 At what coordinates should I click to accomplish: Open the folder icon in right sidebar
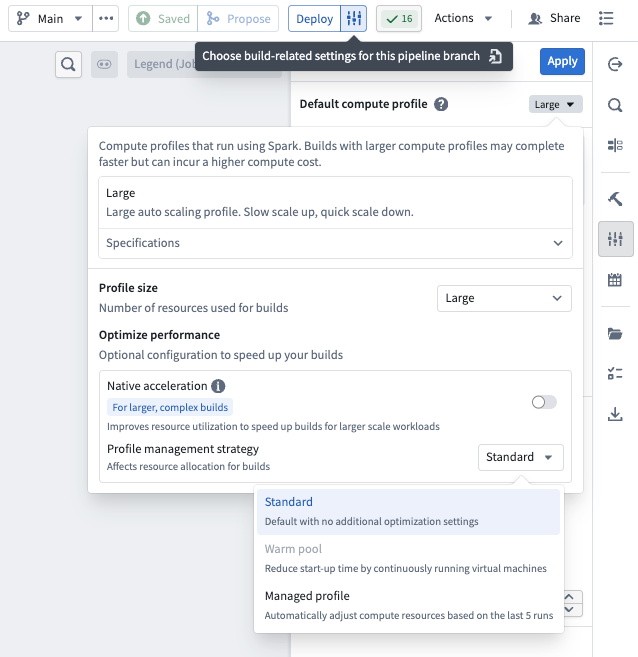point(615,334)
